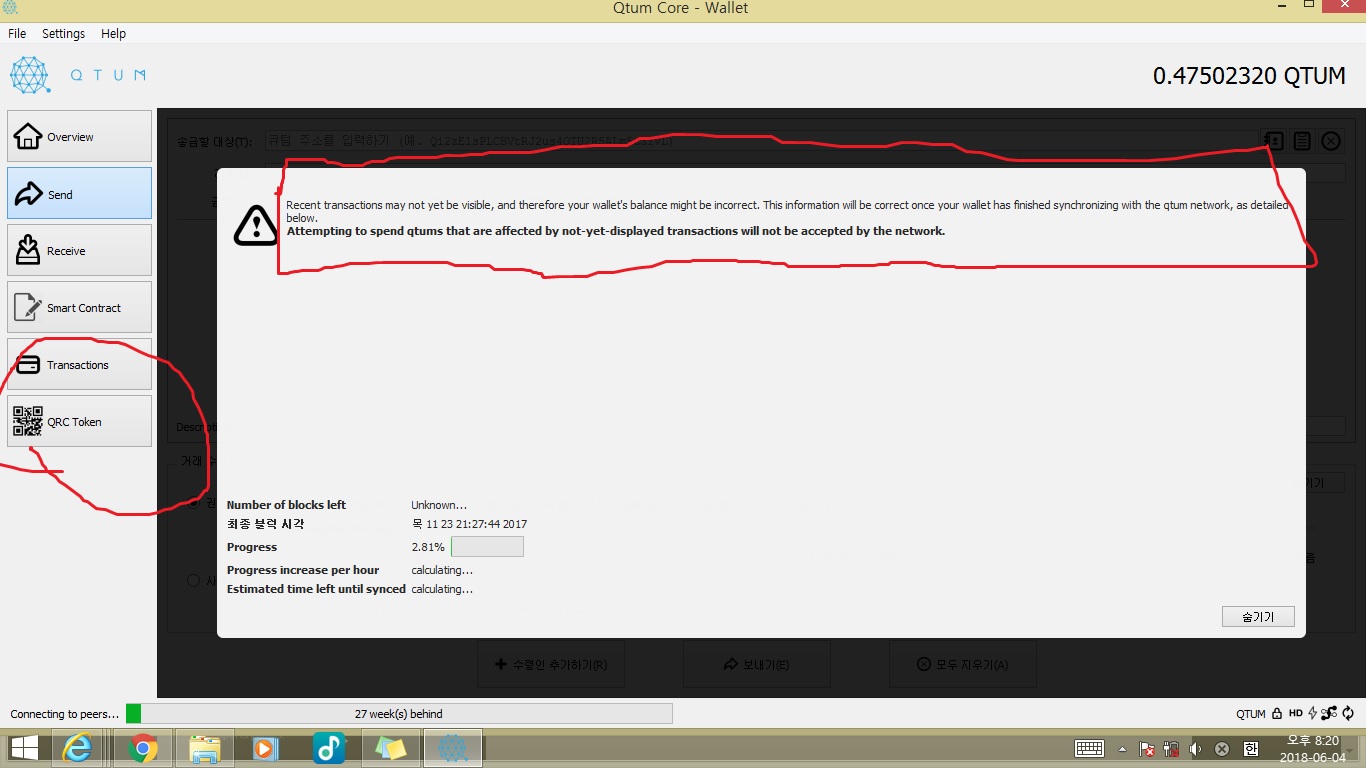Click the 2.81% progress value
1366x768 pixels.
pos(428,547)
